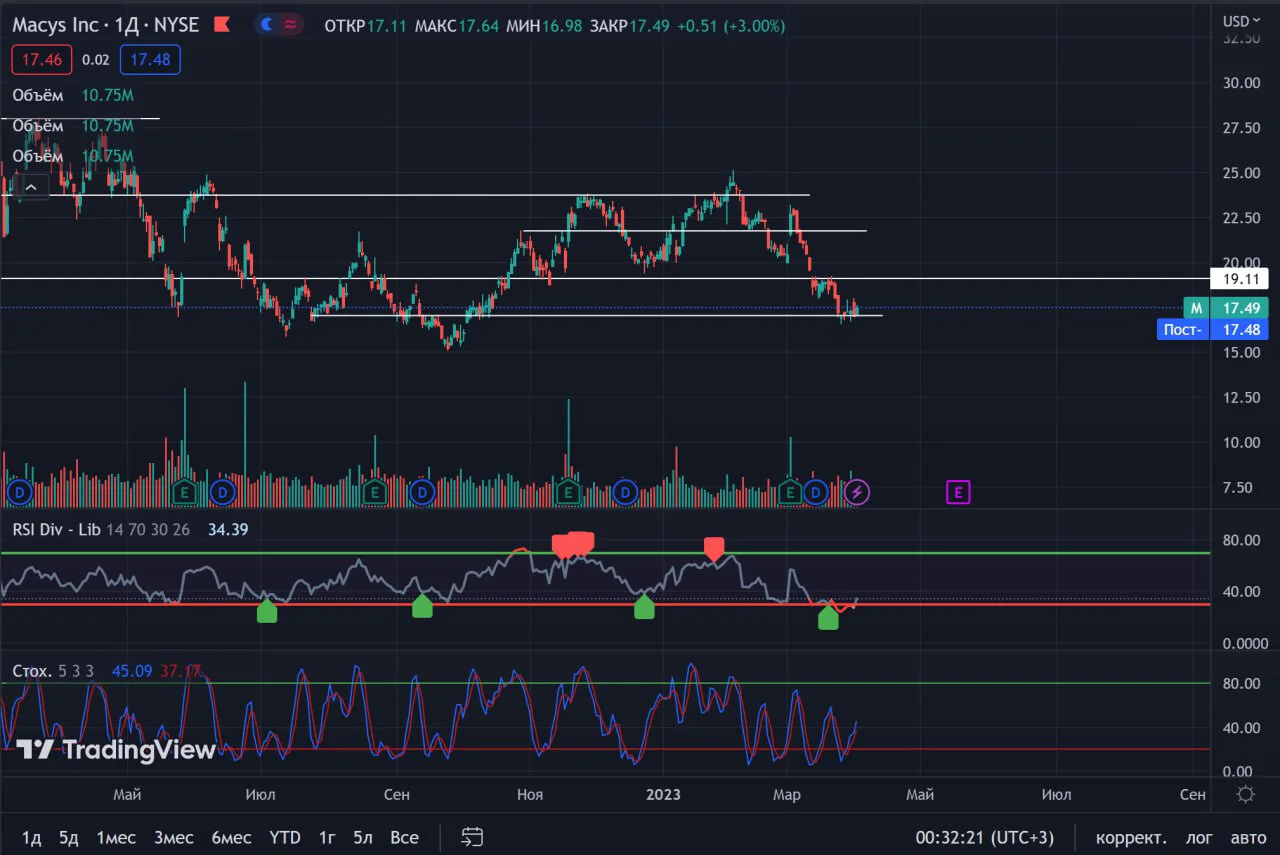Viewport: 1280px width, 855px height.
Task: Select the 3мес time range
Action: point(174,837)
